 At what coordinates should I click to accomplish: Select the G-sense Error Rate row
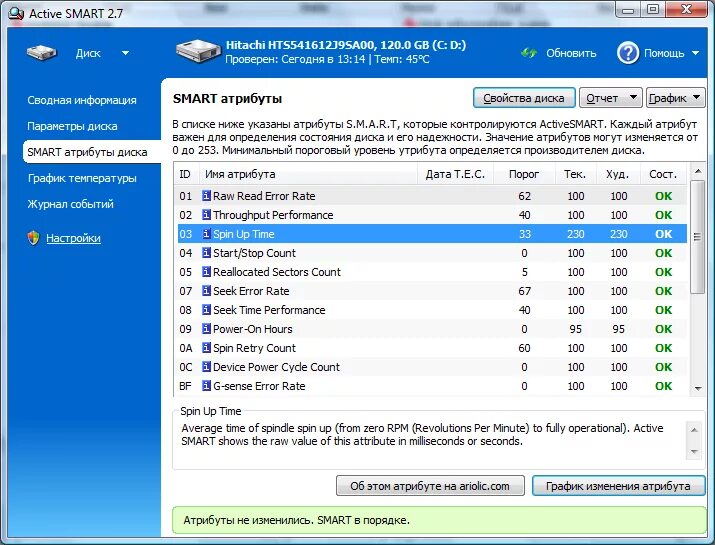(x=432, y=386)
